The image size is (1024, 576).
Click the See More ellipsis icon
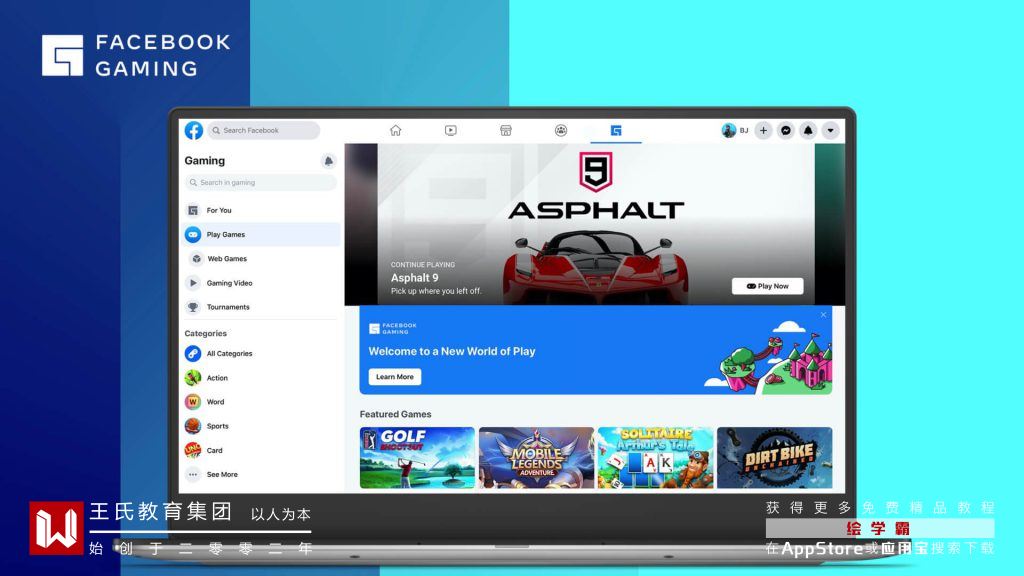point(193,474)
